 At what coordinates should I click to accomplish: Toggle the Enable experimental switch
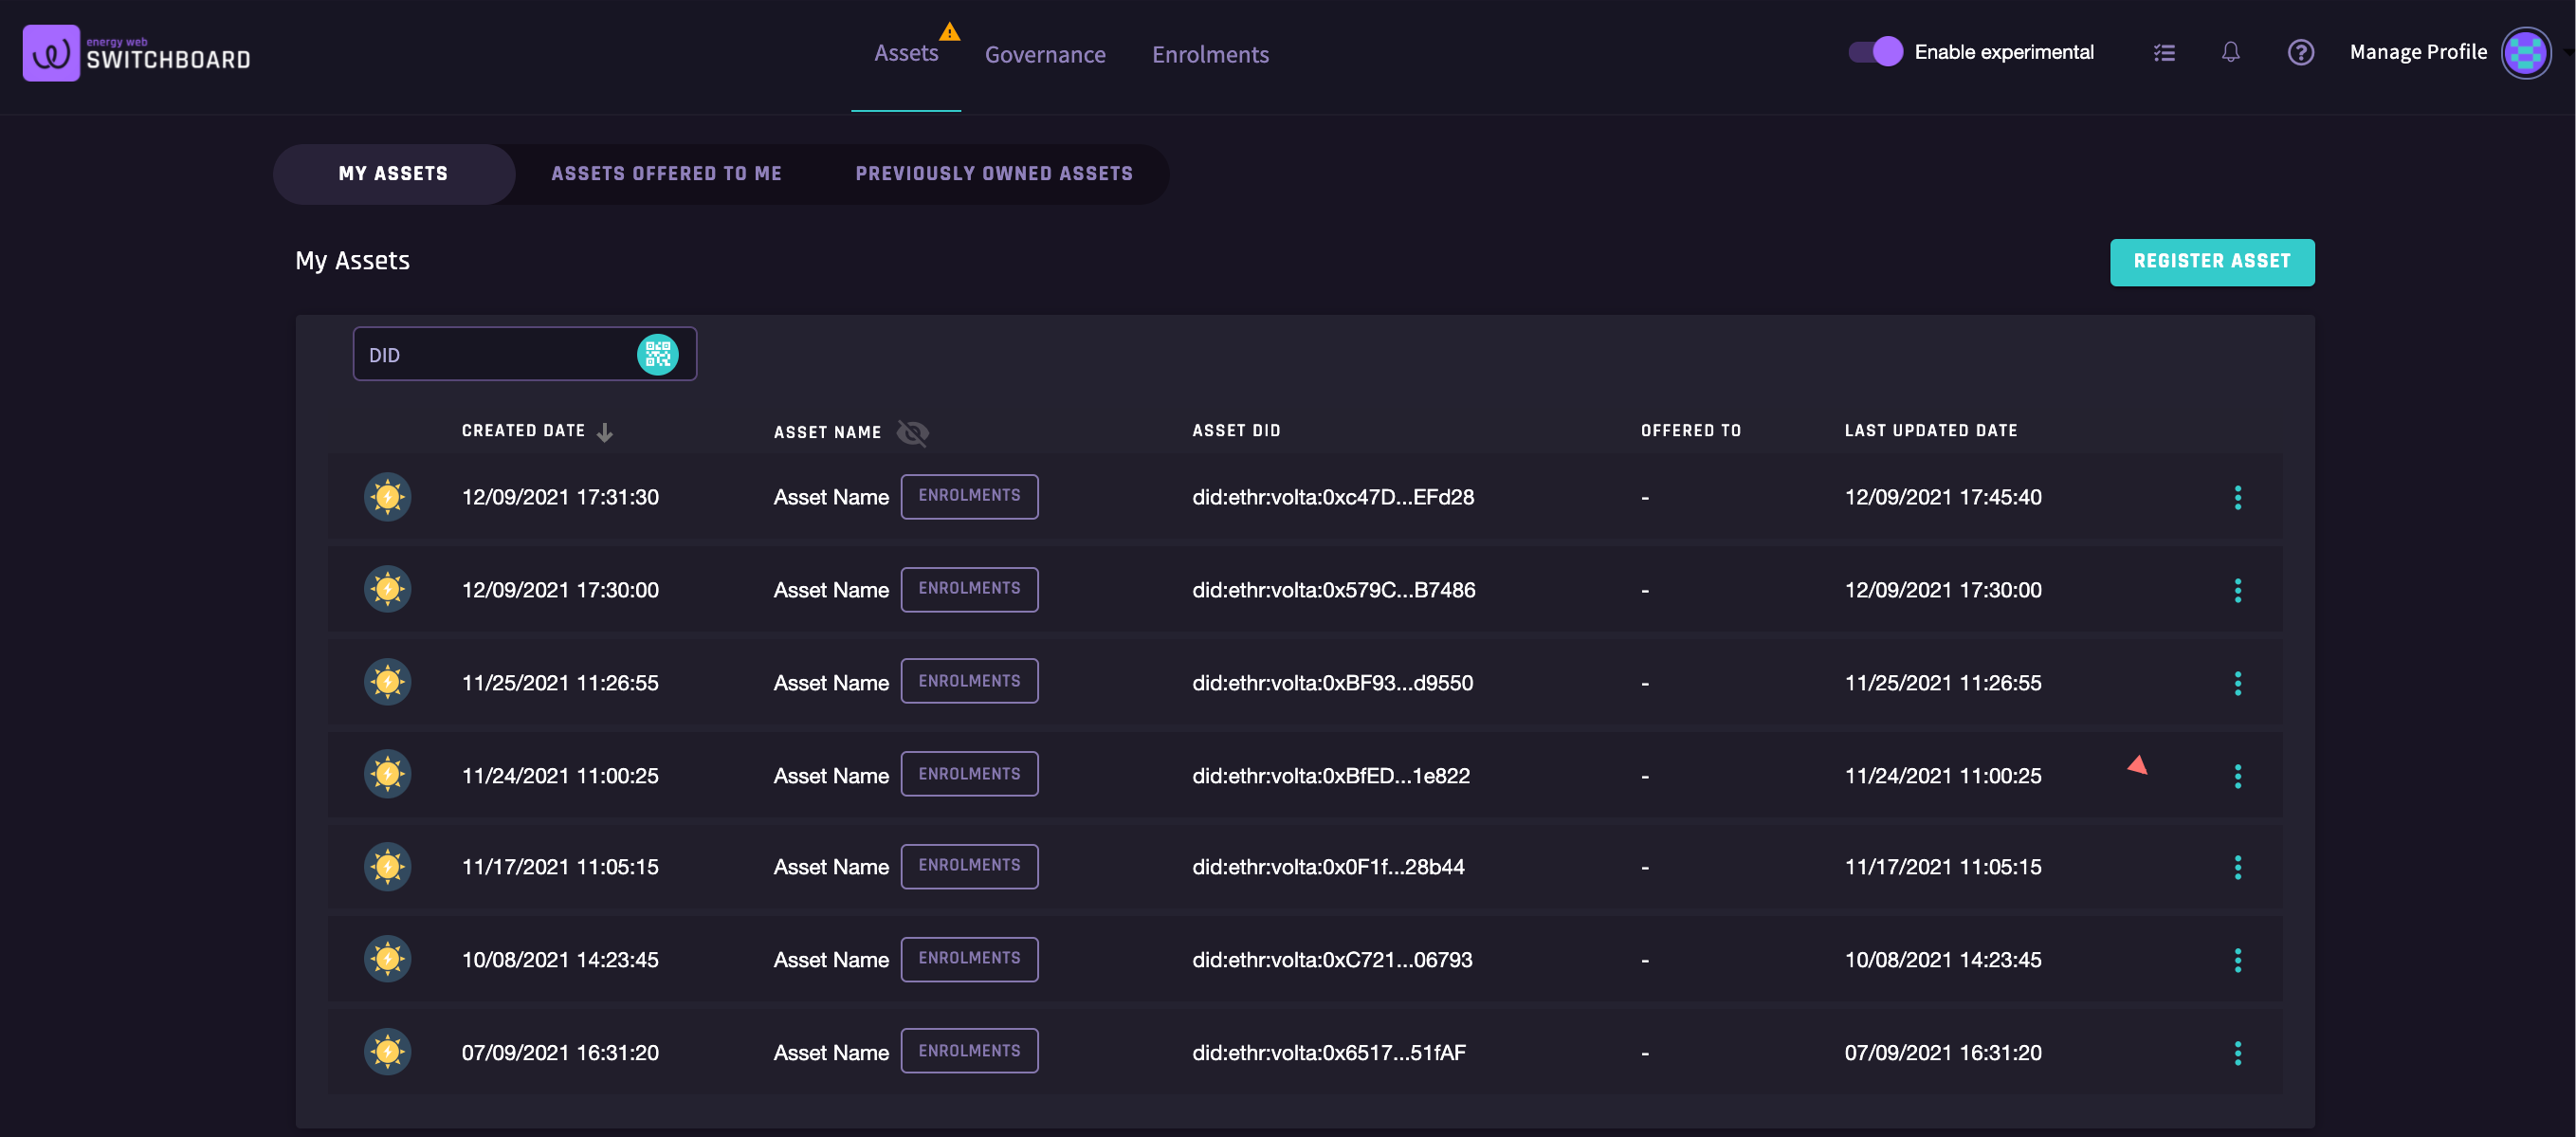coord(1875,52)
